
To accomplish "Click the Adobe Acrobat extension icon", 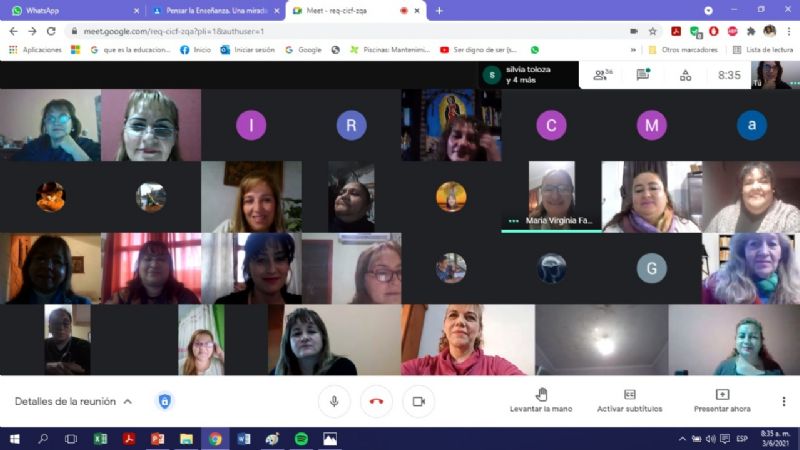I will [676, 31].
